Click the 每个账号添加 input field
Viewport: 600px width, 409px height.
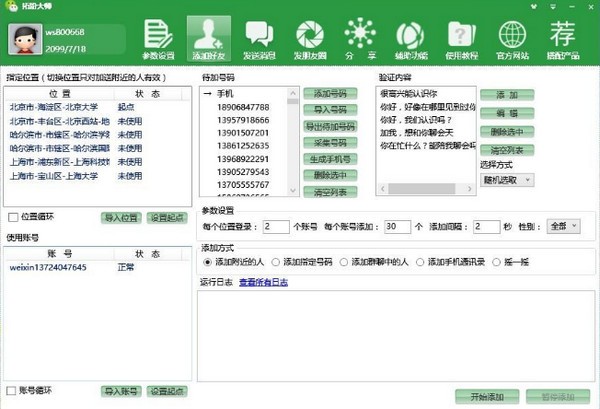pos(398,226)
